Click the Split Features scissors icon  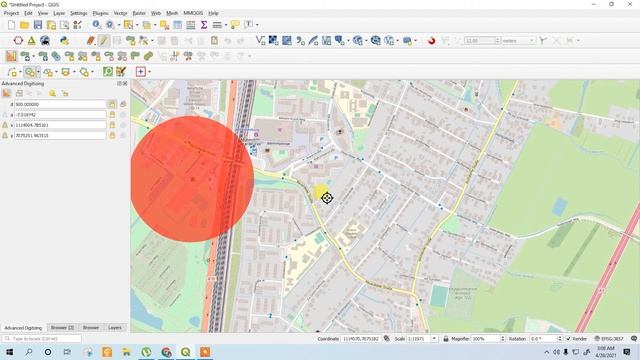188,56
